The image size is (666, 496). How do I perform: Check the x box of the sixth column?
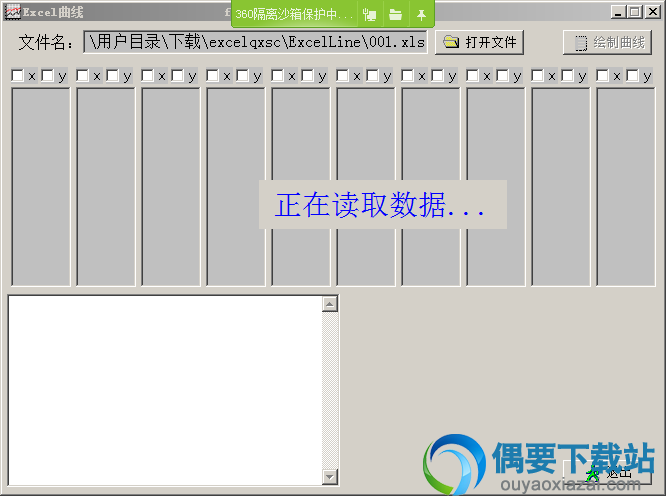click(342, 76)
